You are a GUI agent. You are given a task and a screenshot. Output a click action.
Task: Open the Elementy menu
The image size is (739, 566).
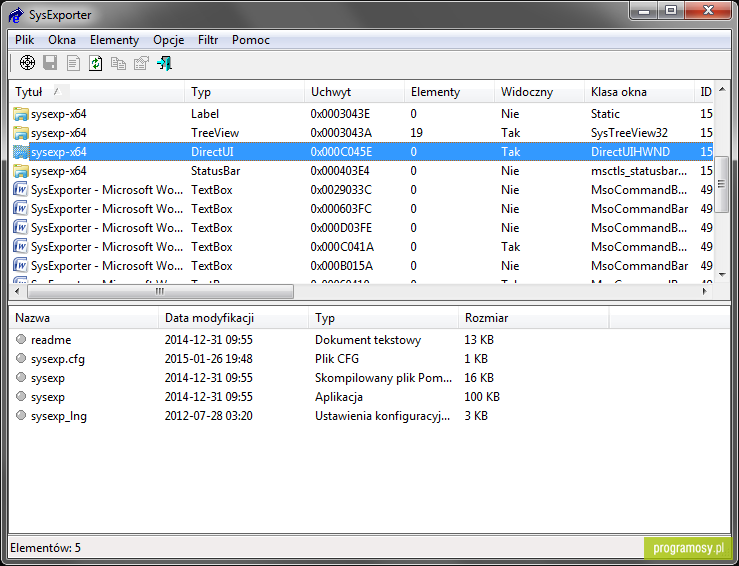tap(115, 40)
